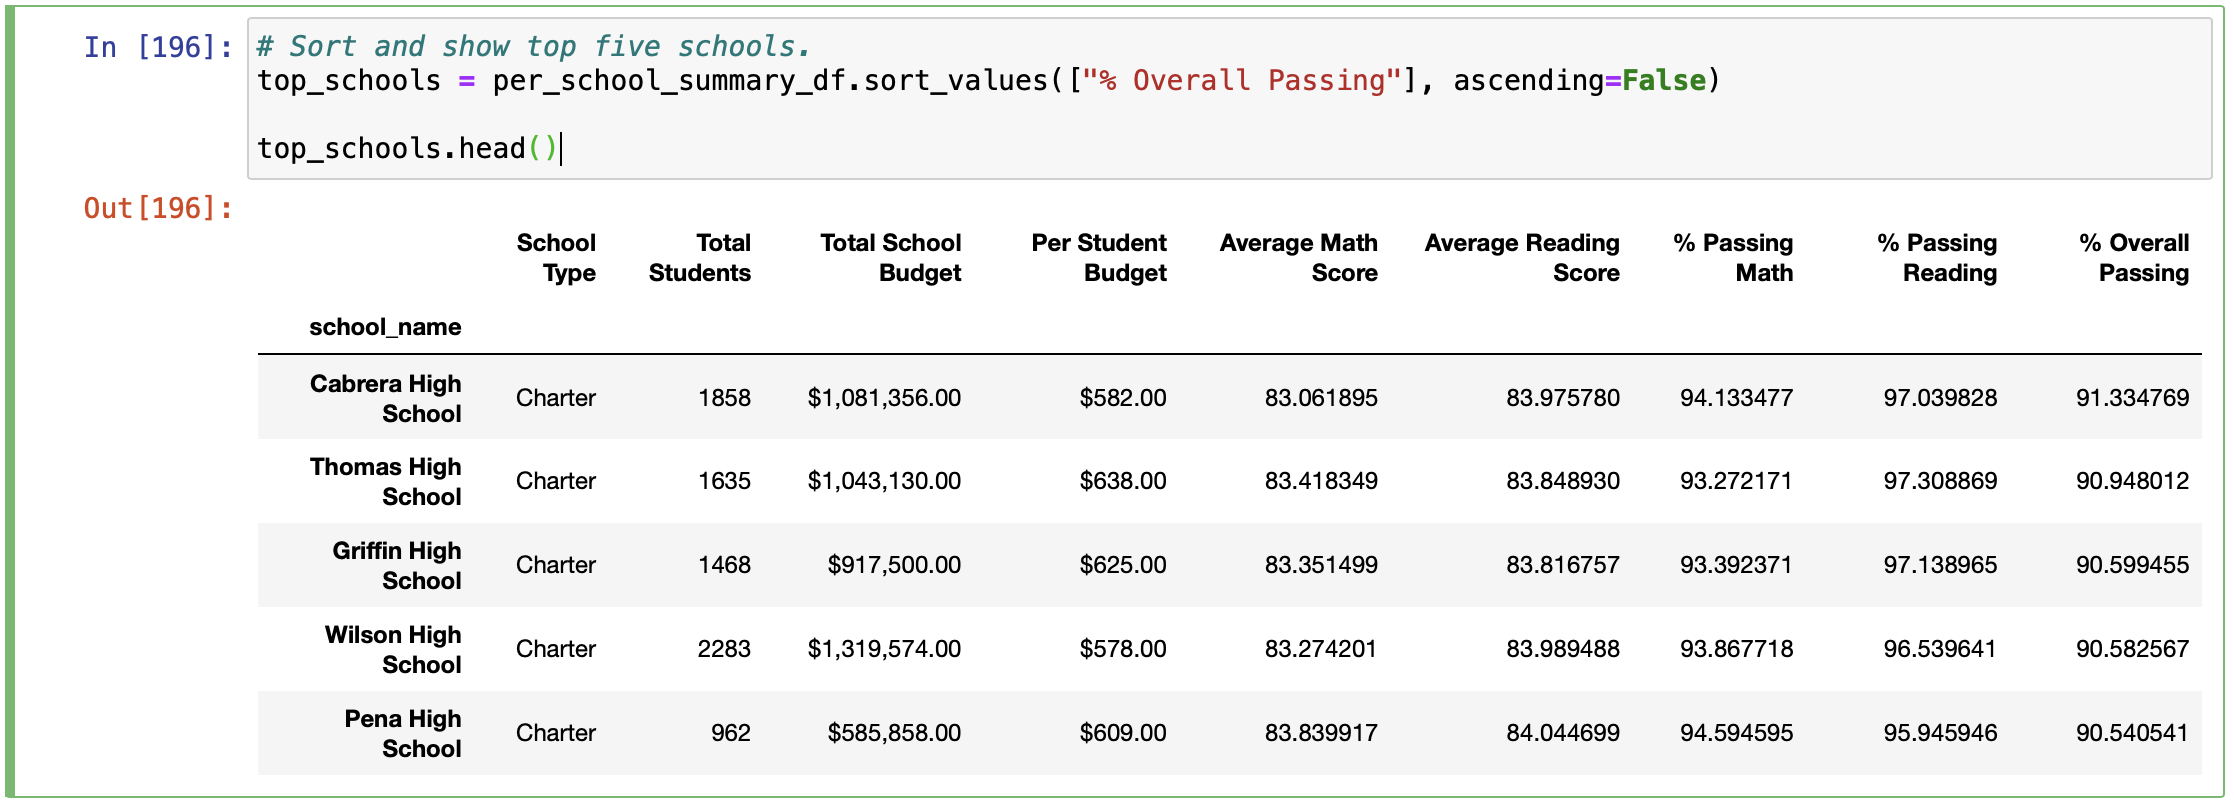Select the Cabrera High School row label

pos(385,398)
